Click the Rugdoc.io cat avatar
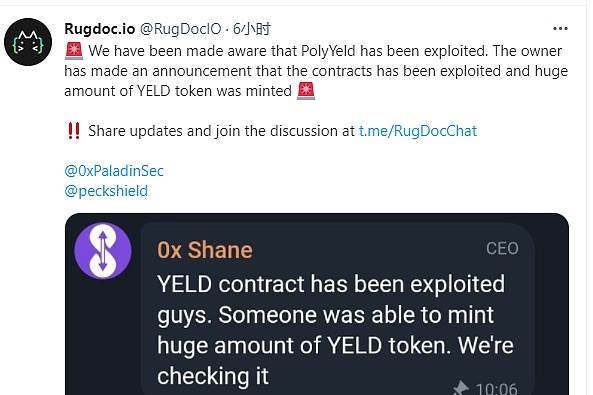 (28, 42)
